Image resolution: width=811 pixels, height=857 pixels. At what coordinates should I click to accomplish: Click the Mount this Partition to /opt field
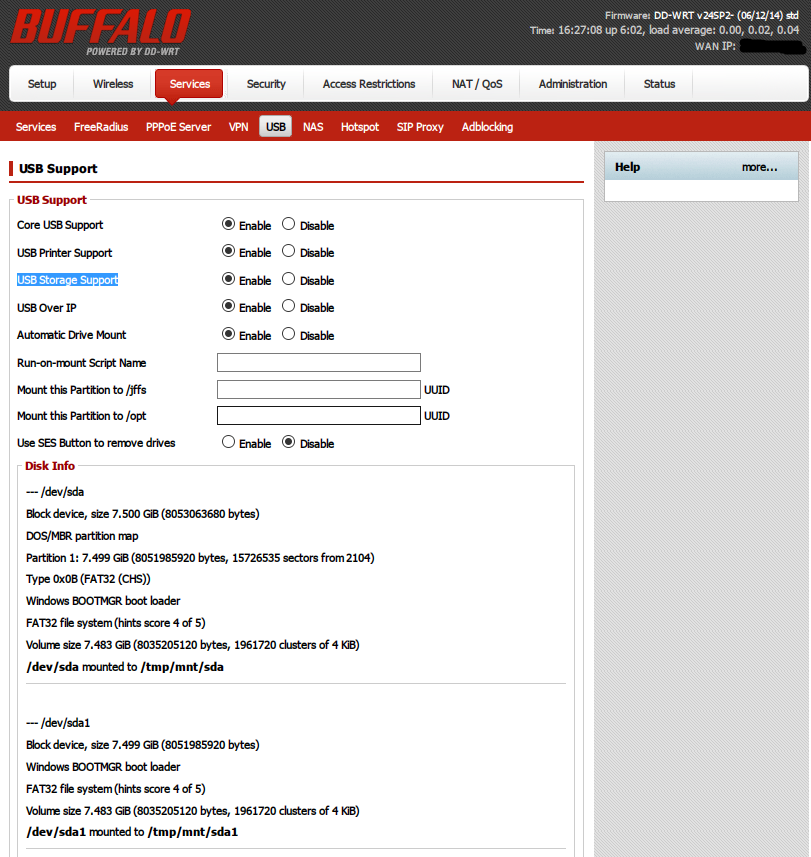(318, 416)
